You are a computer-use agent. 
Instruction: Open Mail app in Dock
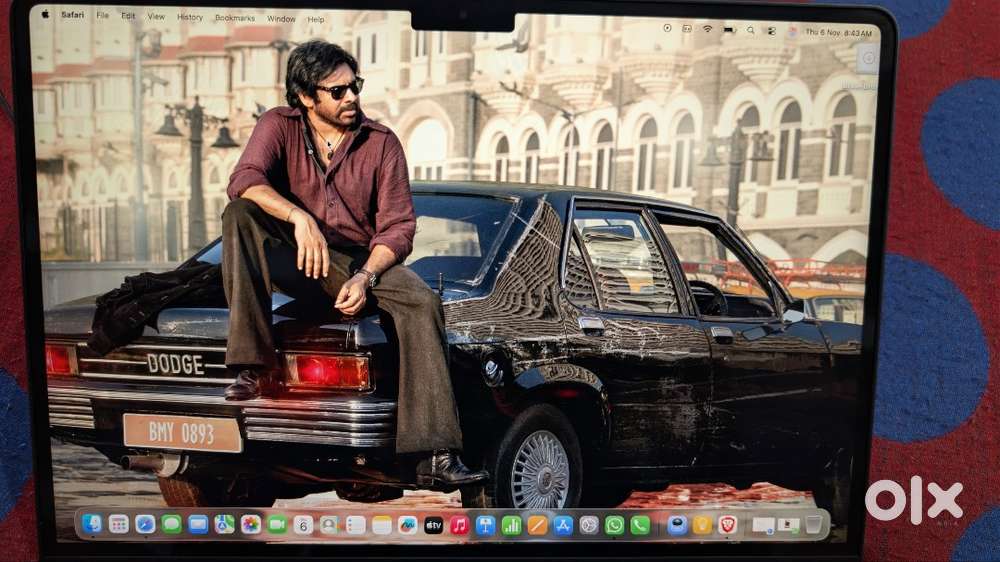click(198, 524)
